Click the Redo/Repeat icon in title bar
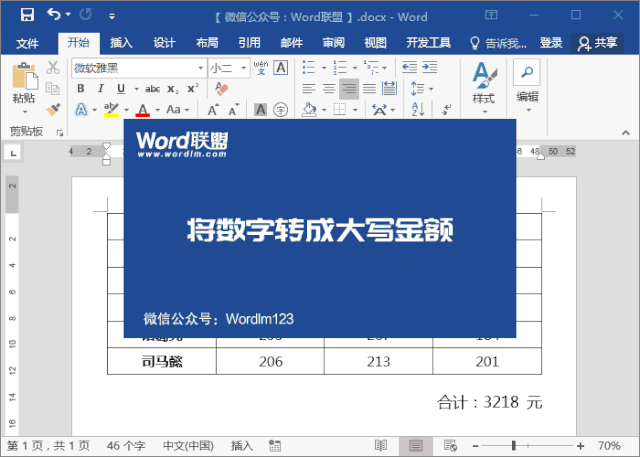 tap(86, 15)
